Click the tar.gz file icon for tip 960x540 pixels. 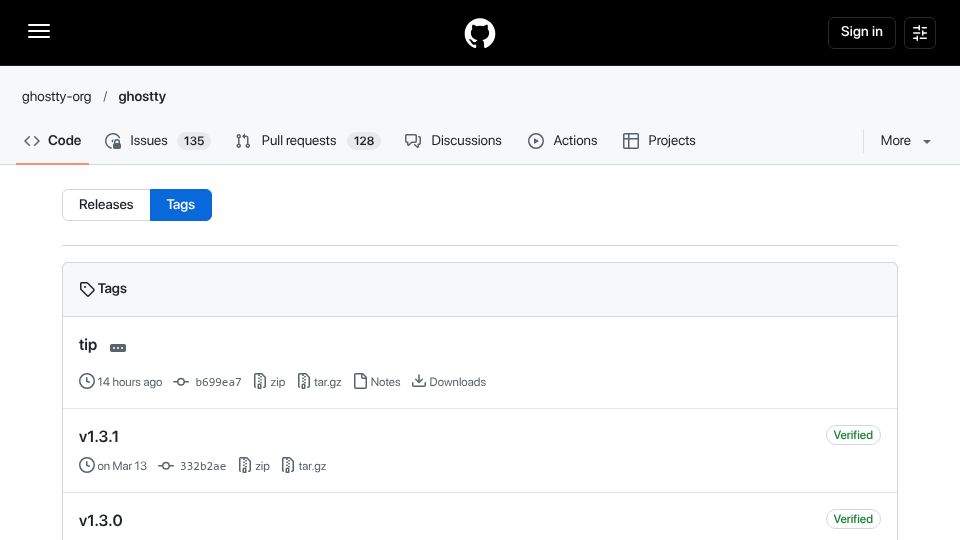coord(304,381)
